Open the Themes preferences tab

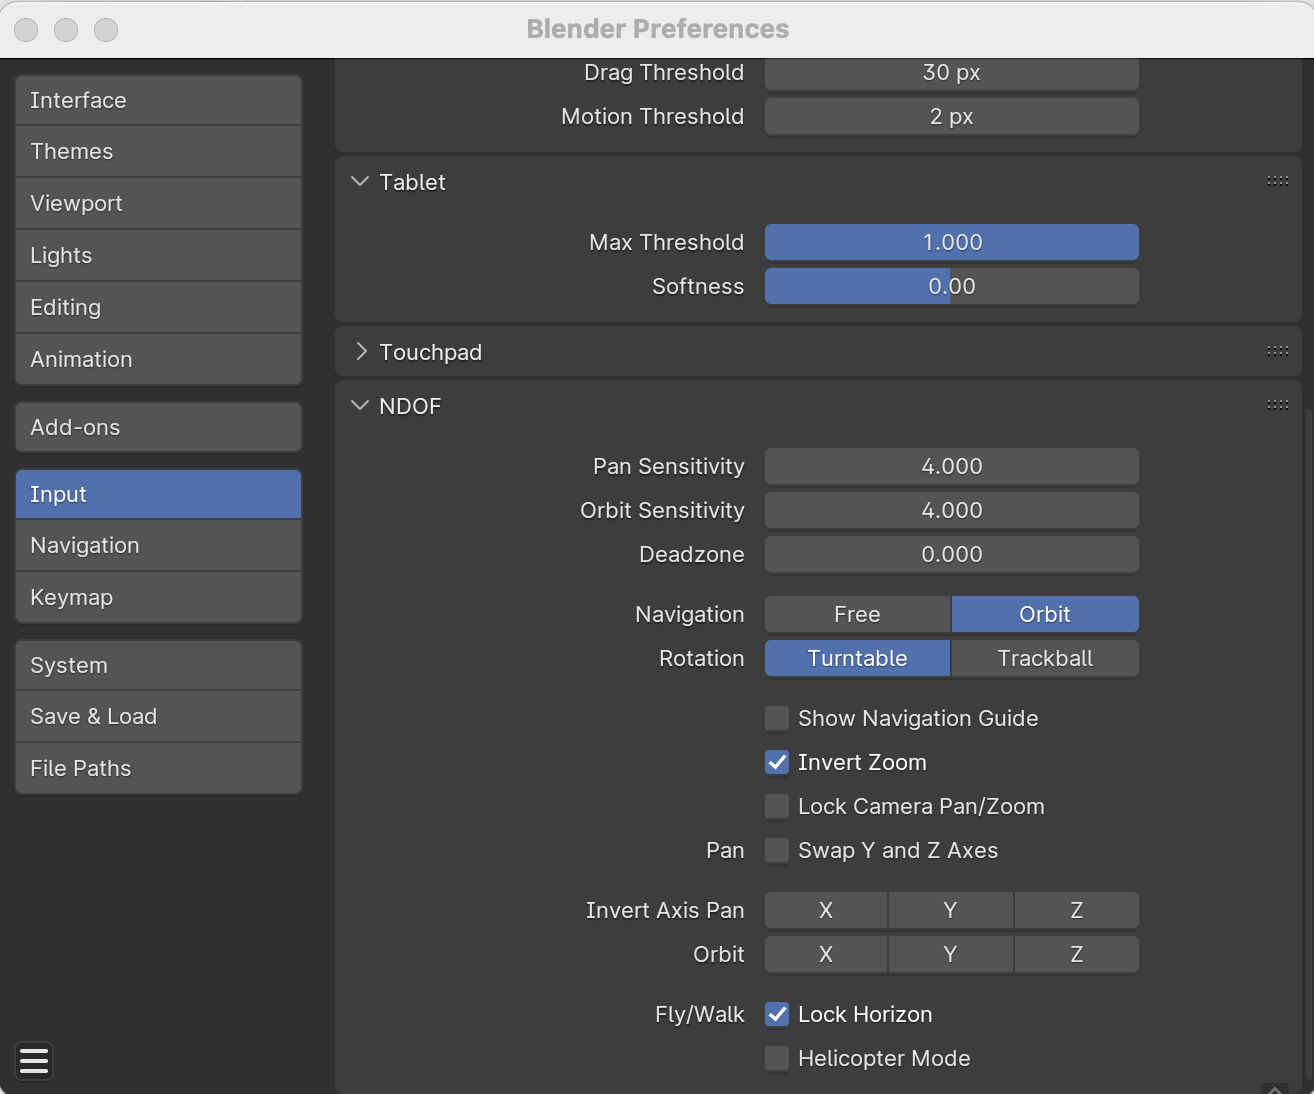pyautogui.click(x=158, y=152)
